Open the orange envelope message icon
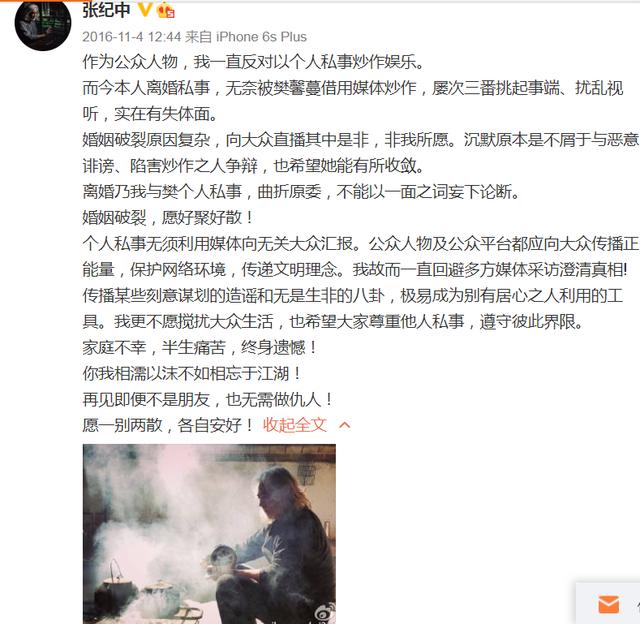Image resolution: width=640 pixels, height=624 pixels. (x=609, y=604)
